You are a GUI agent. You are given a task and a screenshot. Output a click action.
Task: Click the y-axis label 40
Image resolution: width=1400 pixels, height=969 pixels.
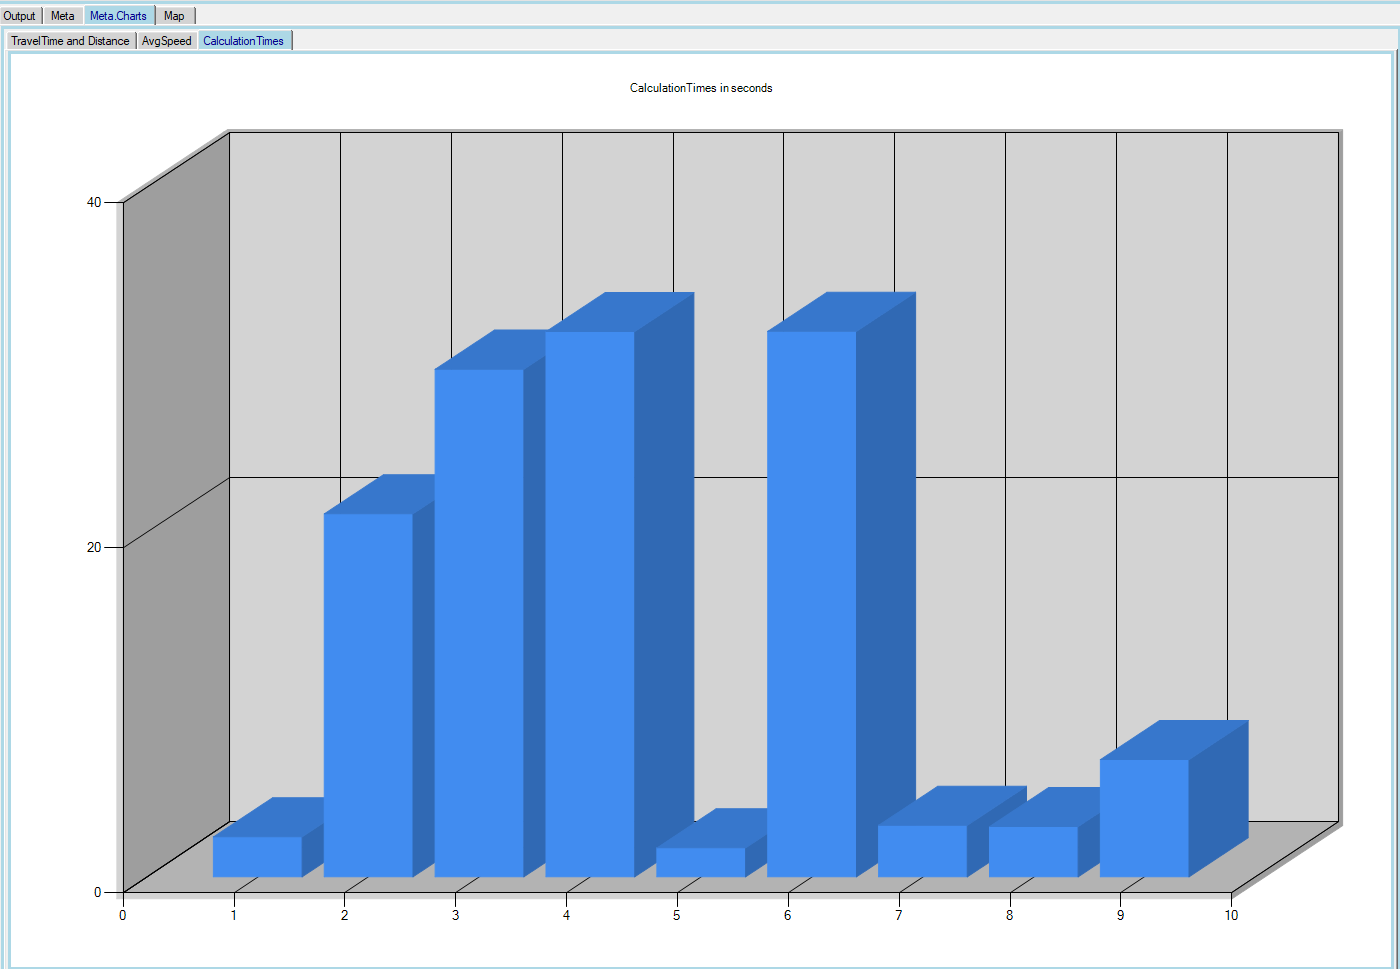point(94,202)
